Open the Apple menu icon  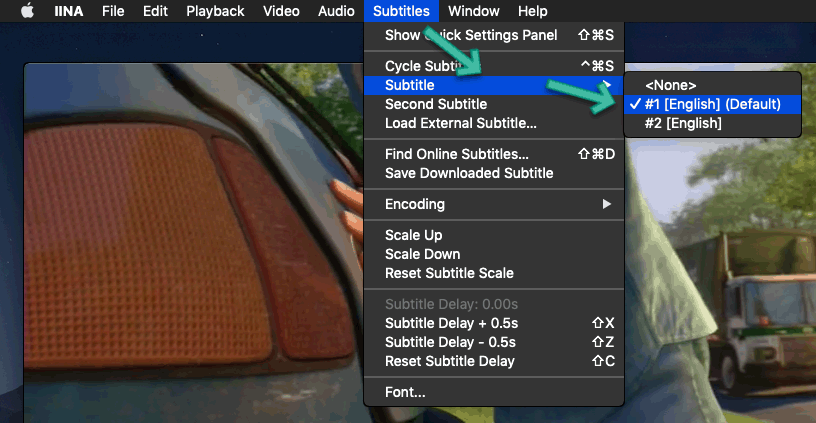[x=28, y=11]
